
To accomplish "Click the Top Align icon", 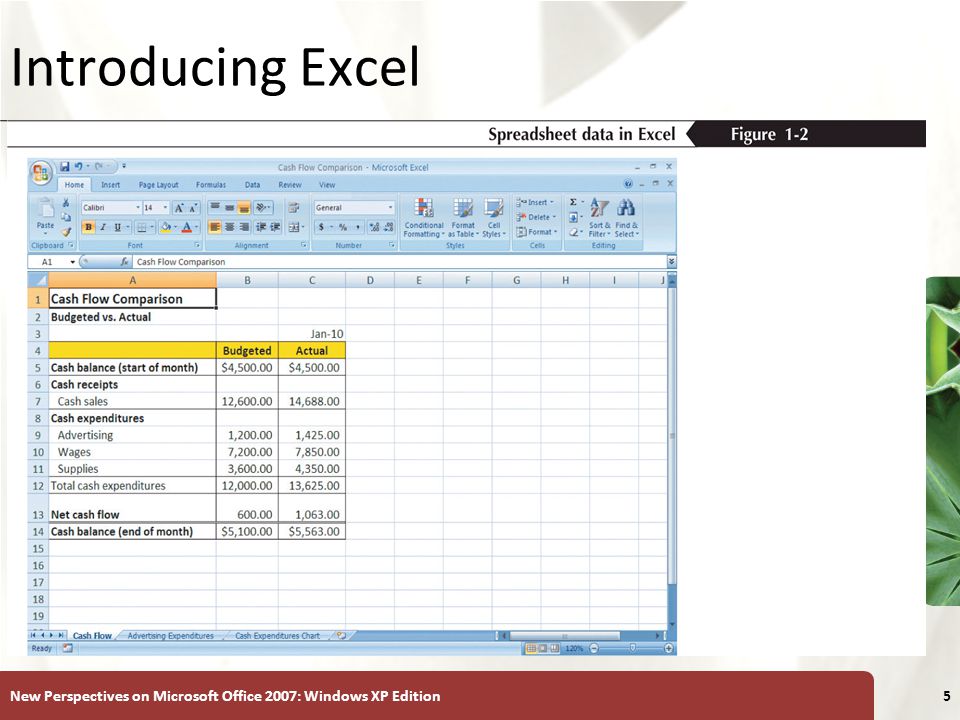I will coord(215,208).
